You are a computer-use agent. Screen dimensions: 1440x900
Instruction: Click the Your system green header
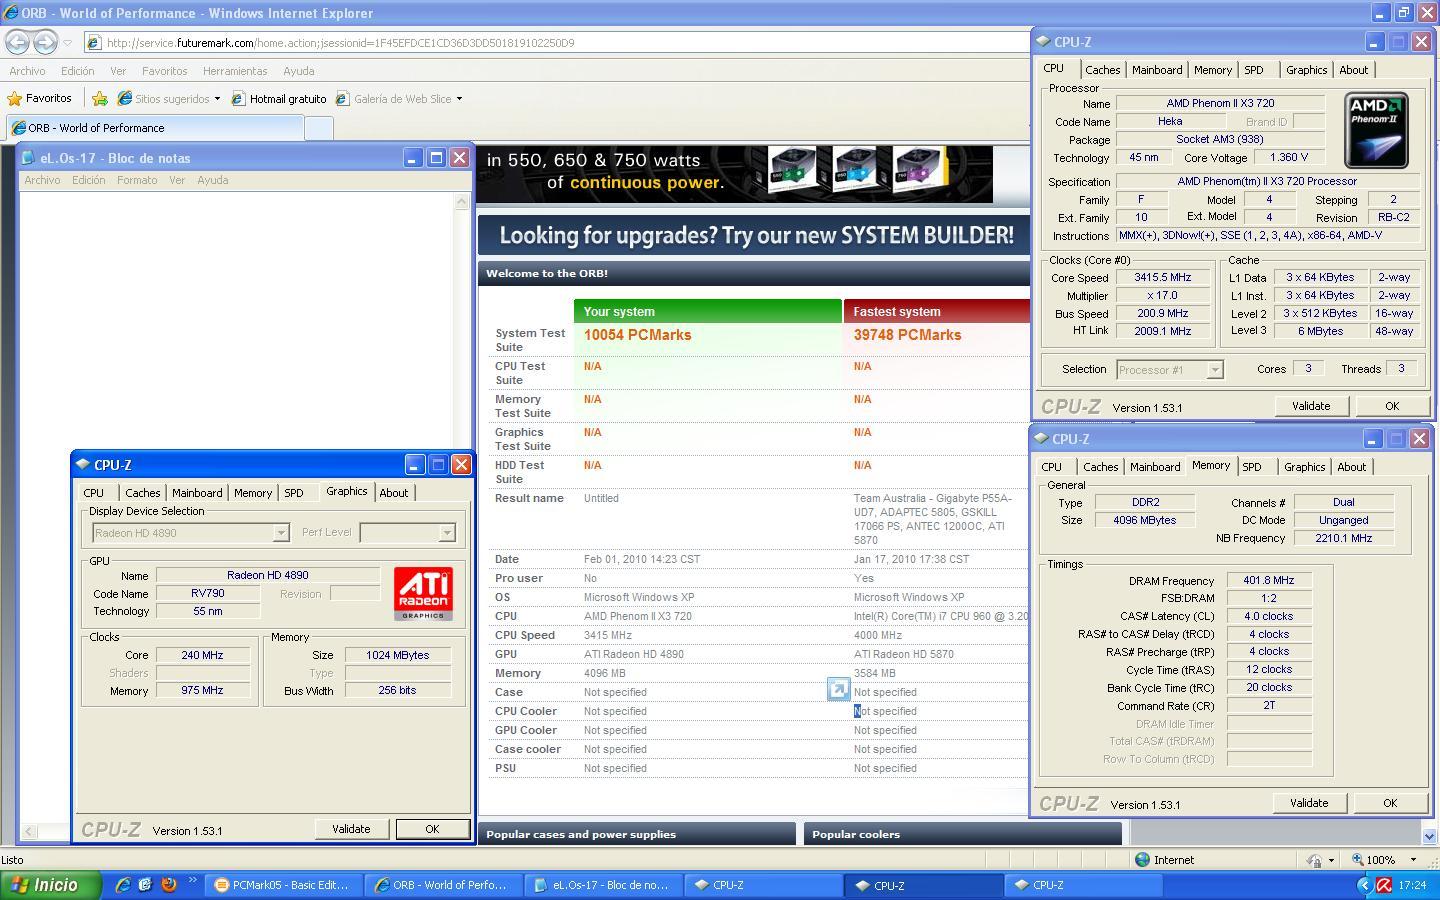click(708, 311)
